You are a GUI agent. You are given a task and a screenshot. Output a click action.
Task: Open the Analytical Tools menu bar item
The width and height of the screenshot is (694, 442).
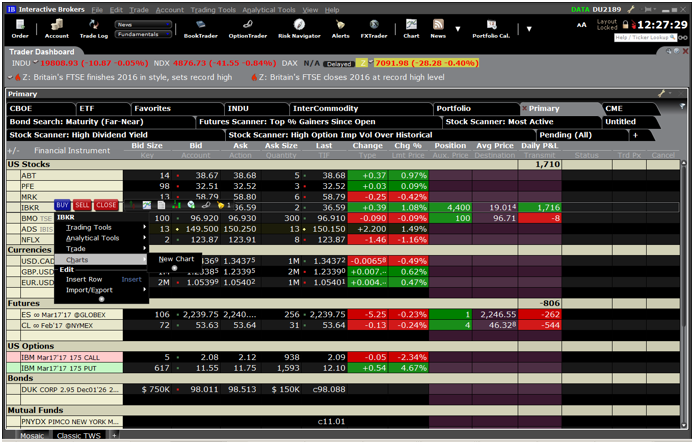(269, 10)
